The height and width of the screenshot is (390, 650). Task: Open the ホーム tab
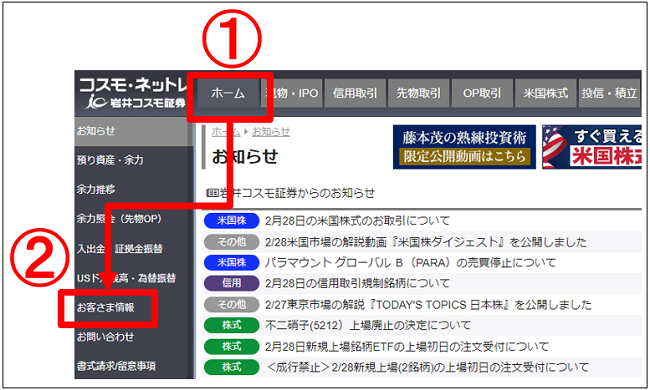pos(228,93)
